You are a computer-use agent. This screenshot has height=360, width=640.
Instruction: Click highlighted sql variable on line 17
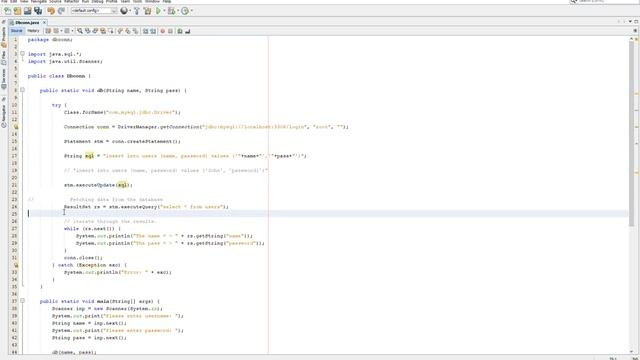[89, 156]
